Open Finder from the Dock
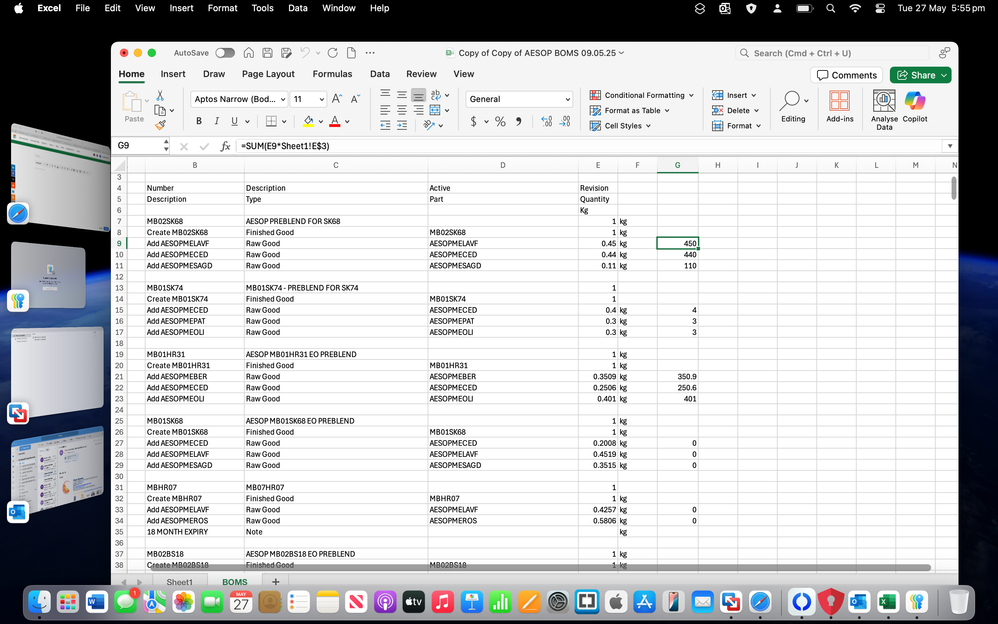 click(39, 601)
